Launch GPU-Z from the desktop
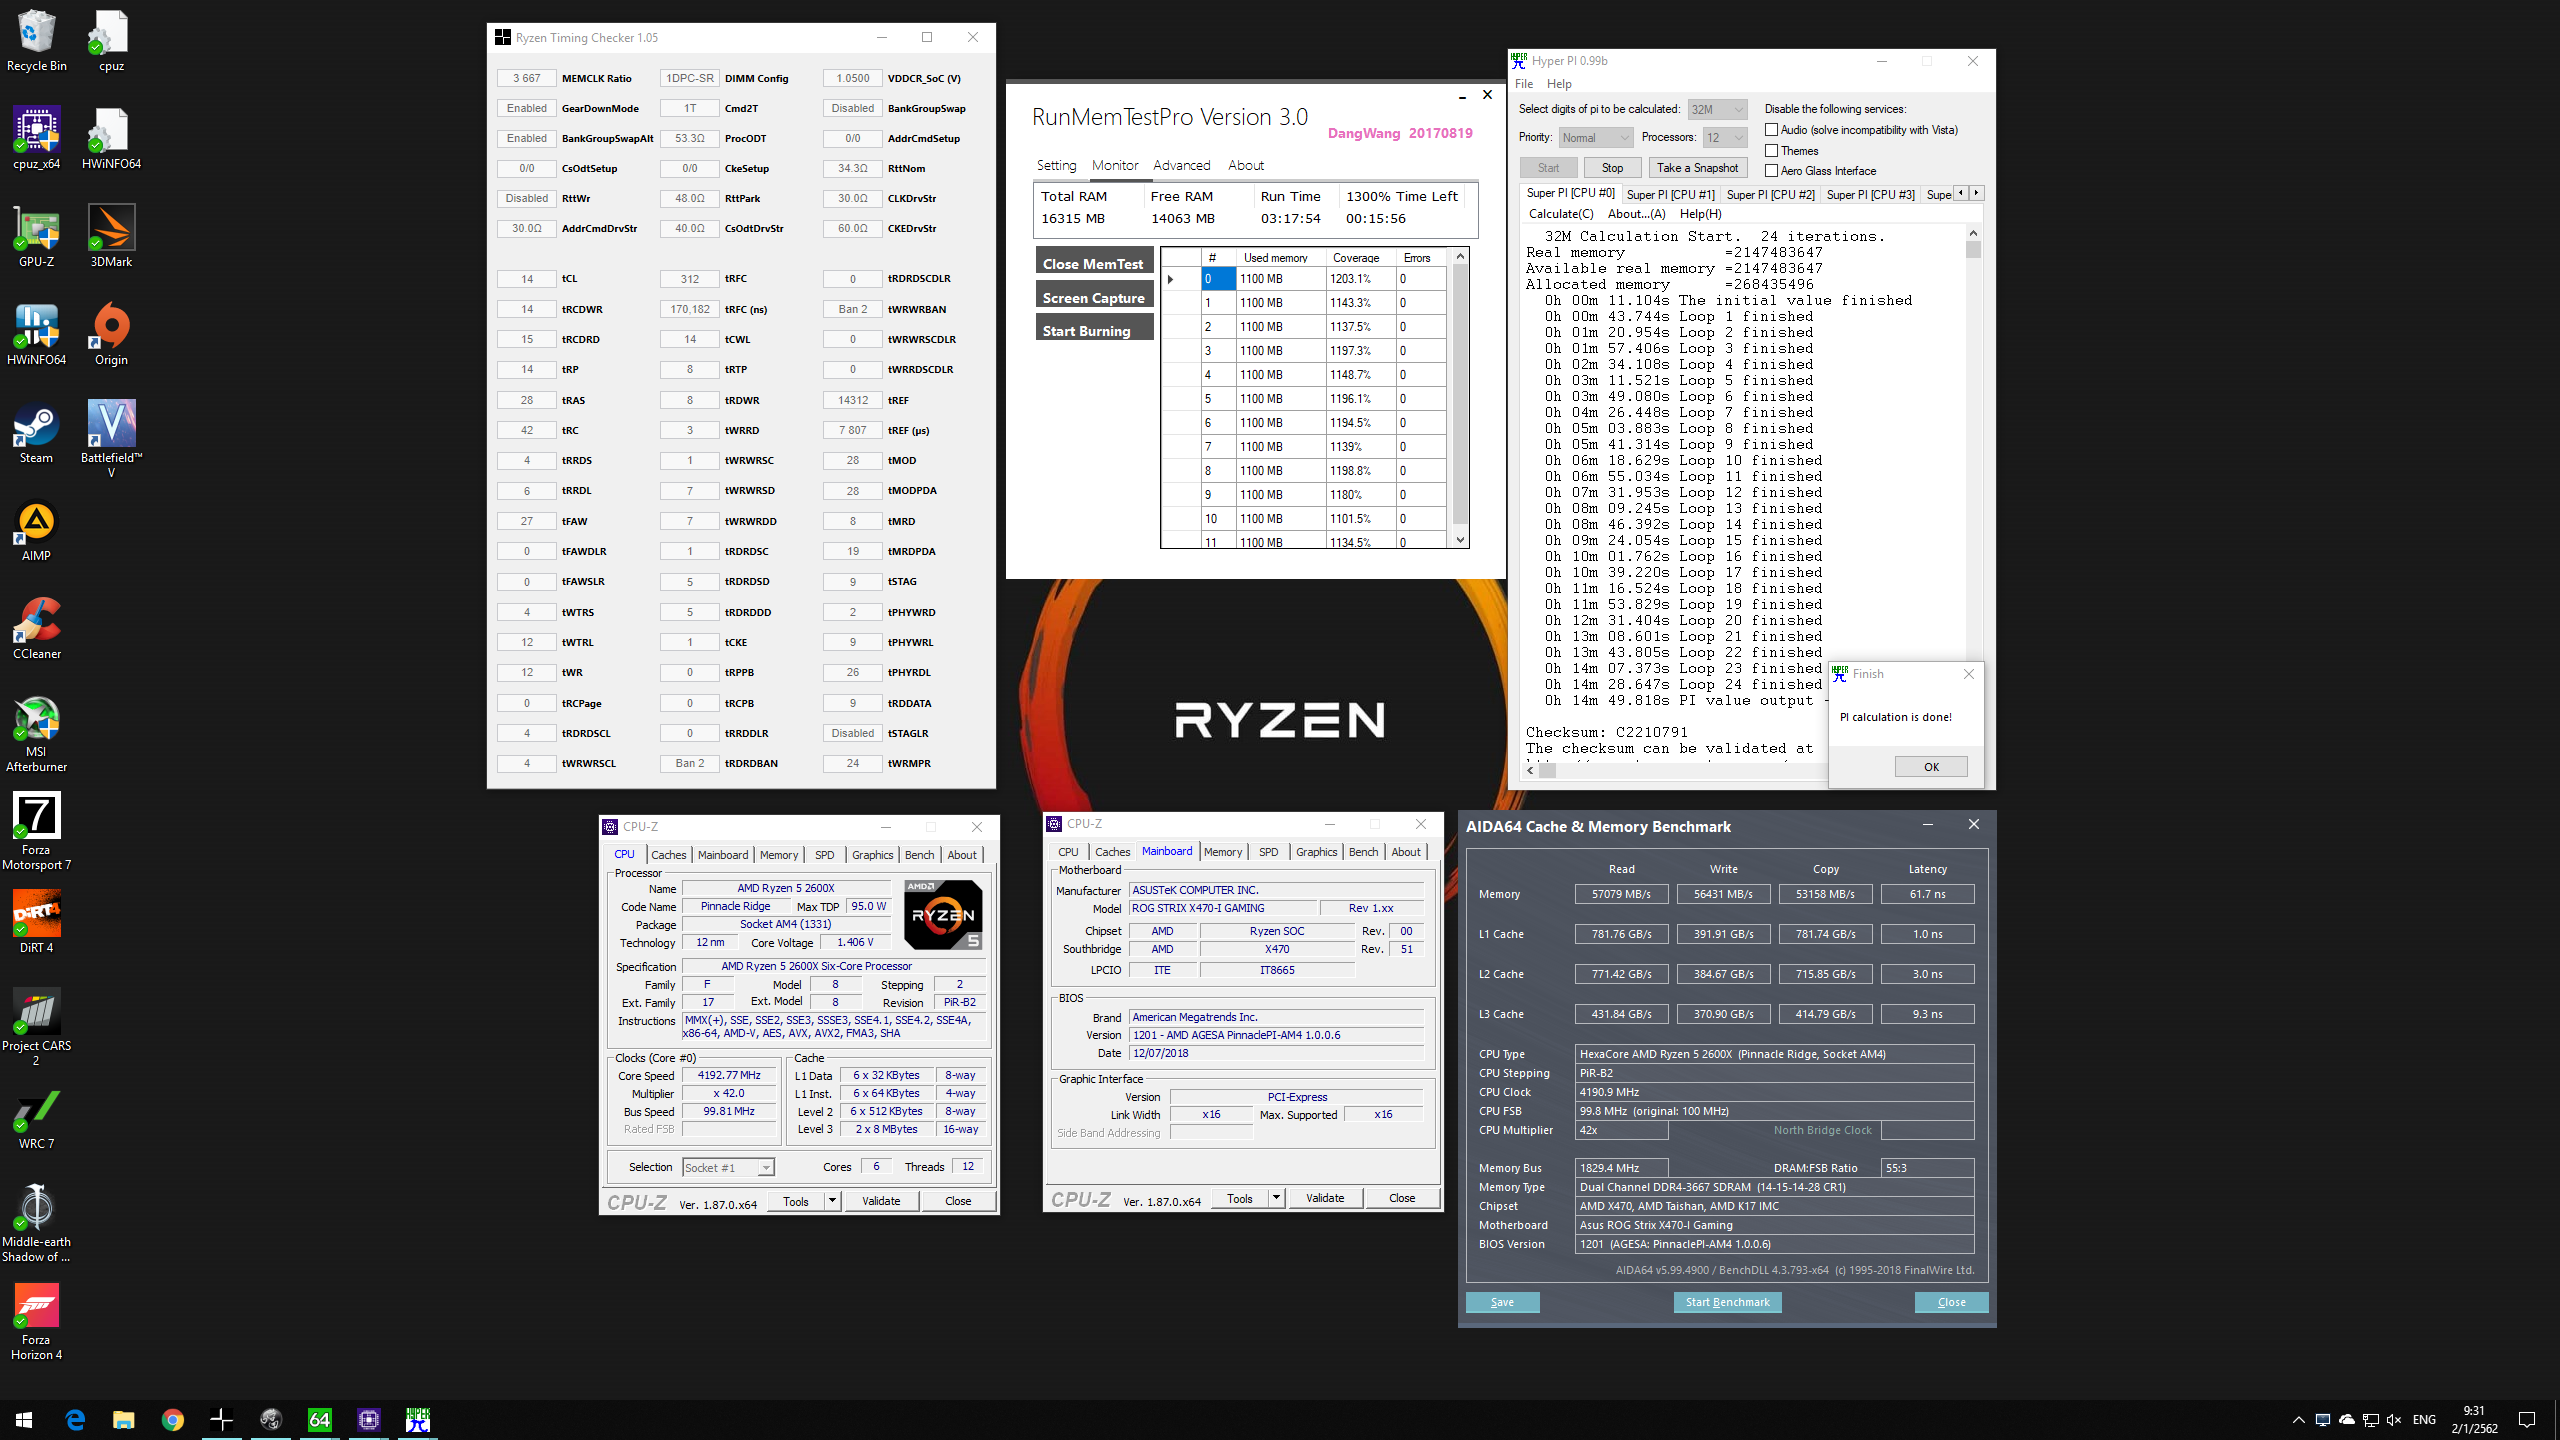The image size is (2560, 1440). coord(36,236)
